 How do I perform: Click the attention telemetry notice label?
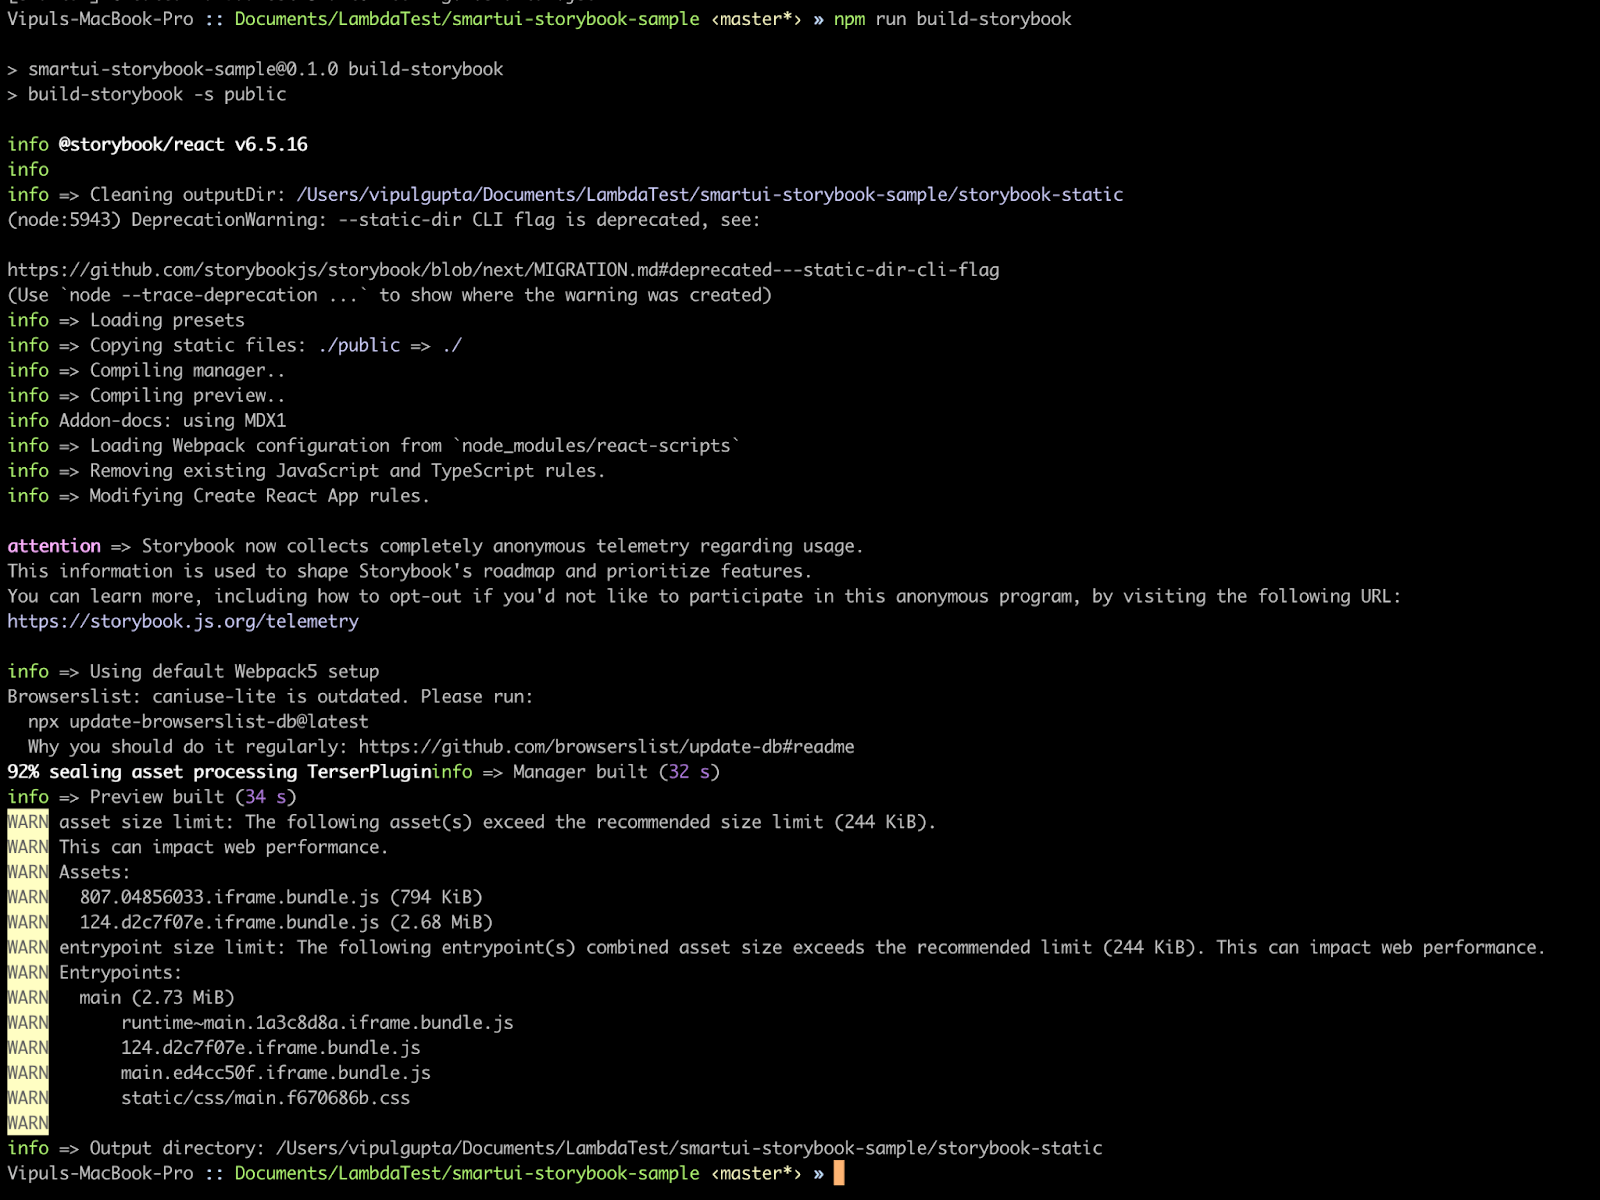[x=53, y=546]
